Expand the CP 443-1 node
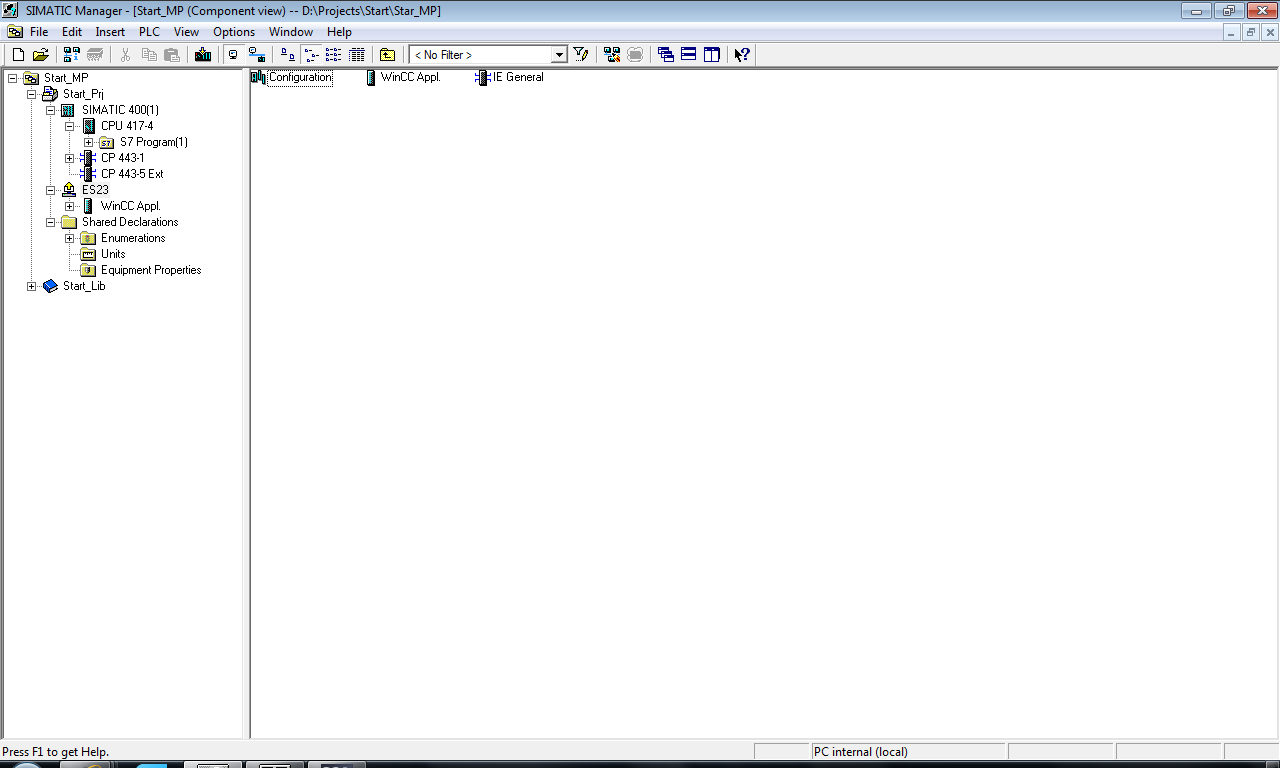This screenshot has height=768, width=1280. 69,158
